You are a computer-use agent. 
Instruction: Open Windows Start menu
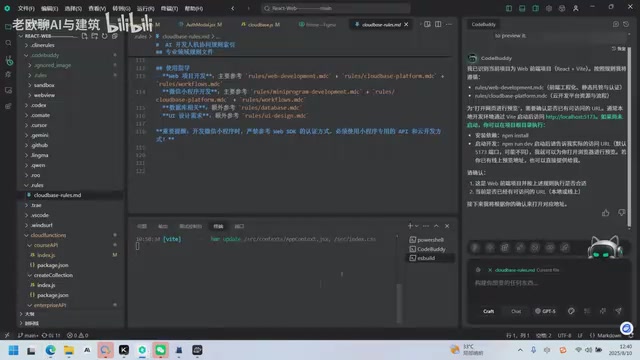coord(13,350)
